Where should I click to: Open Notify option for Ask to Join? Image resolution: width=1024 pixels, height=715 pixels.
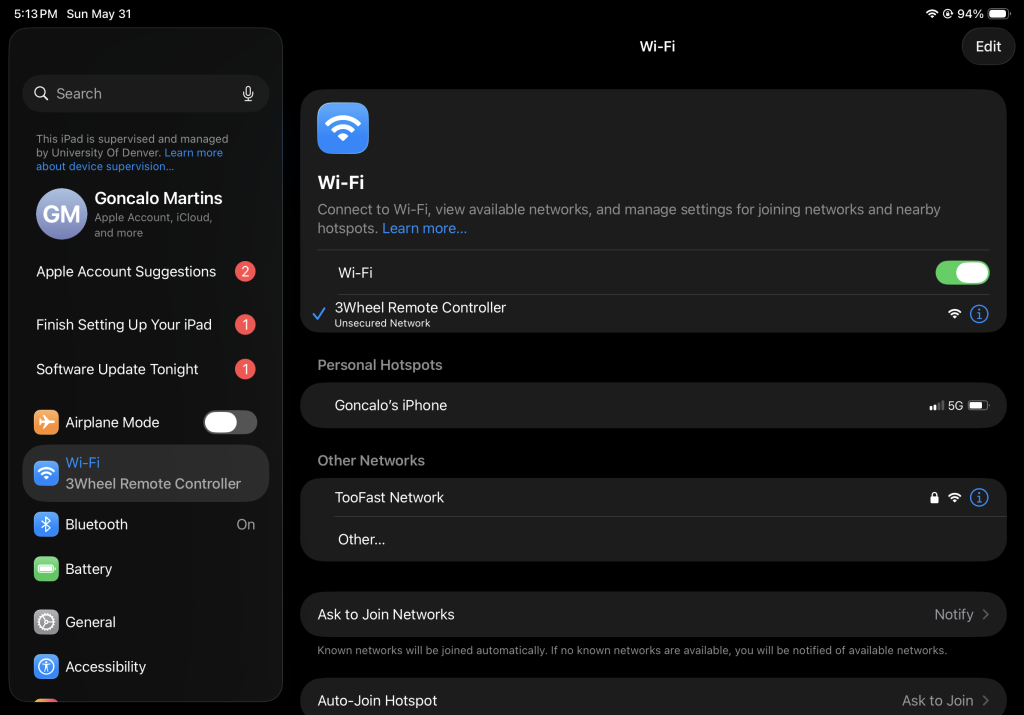(953, 614)
